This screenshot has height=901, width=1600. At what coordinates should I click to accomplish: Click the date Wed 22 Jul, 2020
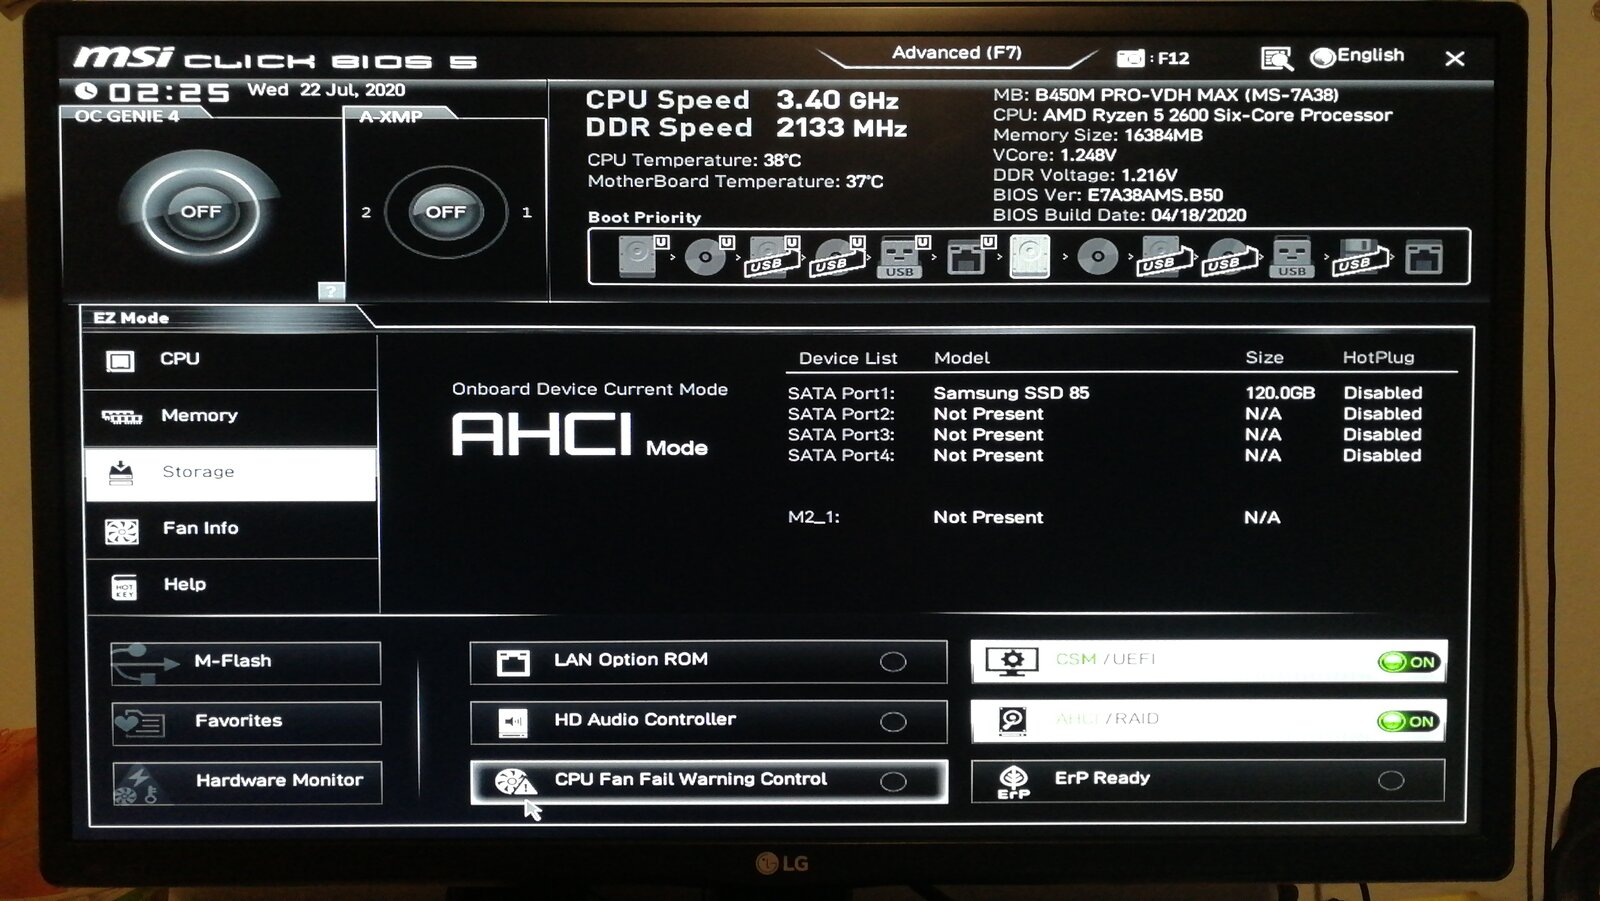(x=326, y=90)
